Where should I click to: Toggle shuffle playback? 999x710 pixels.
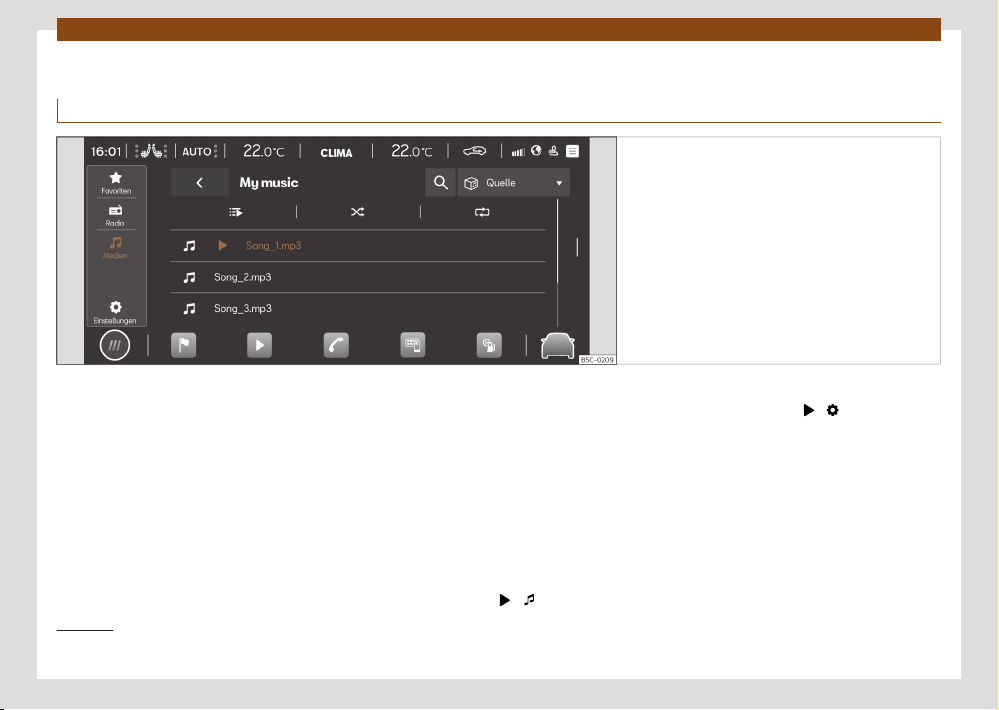(x=358, y=212)
